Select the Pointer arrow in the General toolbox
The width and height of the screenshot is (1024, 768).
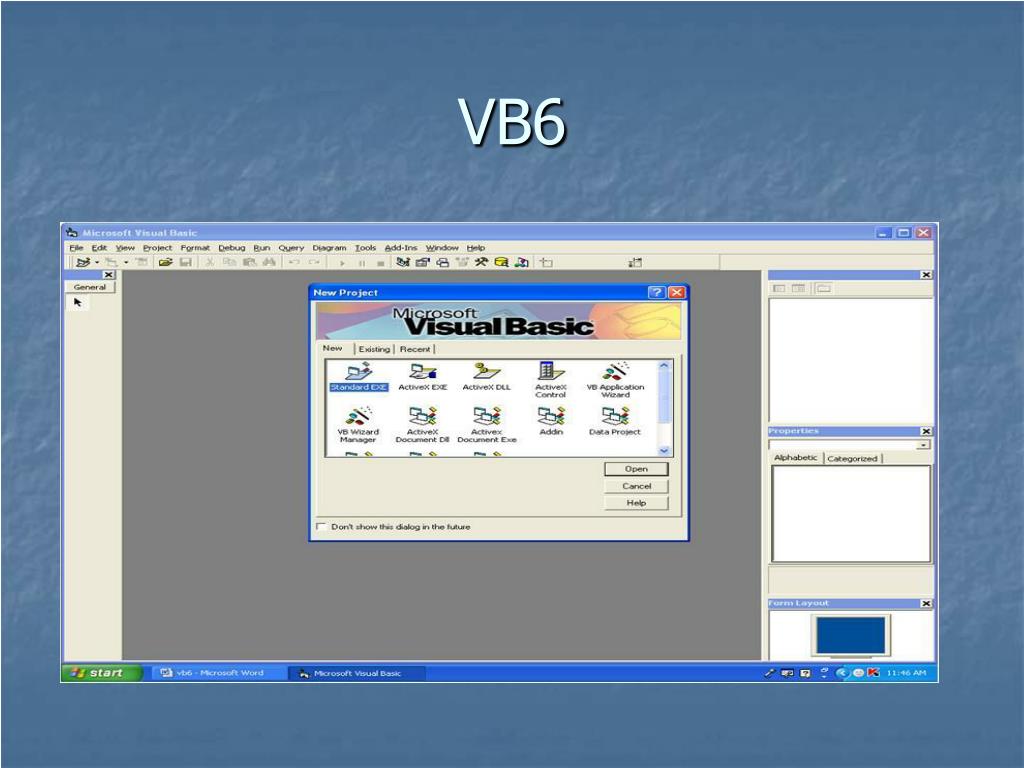point(78,302)
